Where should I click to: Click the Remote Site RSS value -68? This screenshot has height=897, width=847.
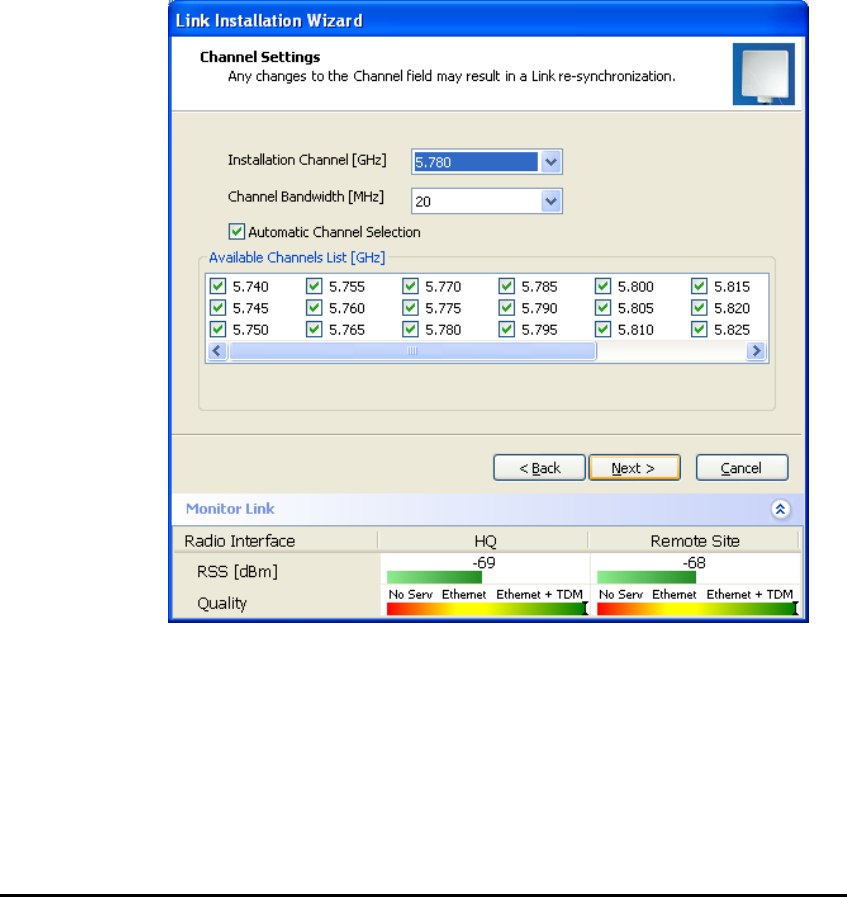click(x=694, y=563)
